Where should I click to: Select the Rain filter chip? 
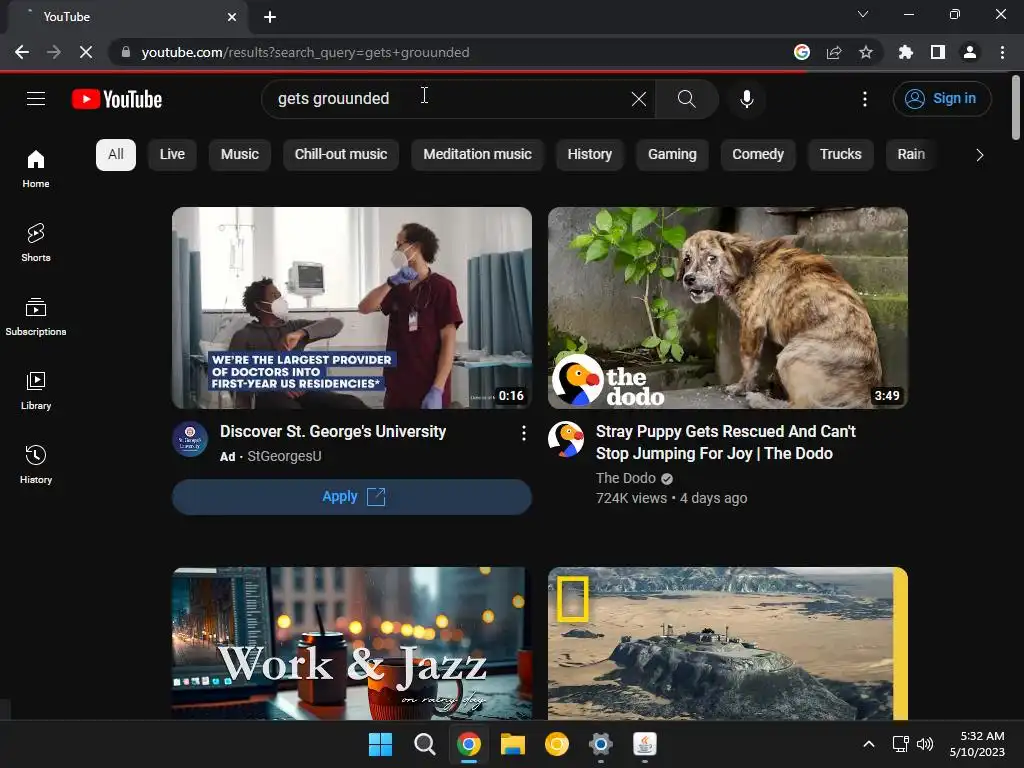click(911, 155)
